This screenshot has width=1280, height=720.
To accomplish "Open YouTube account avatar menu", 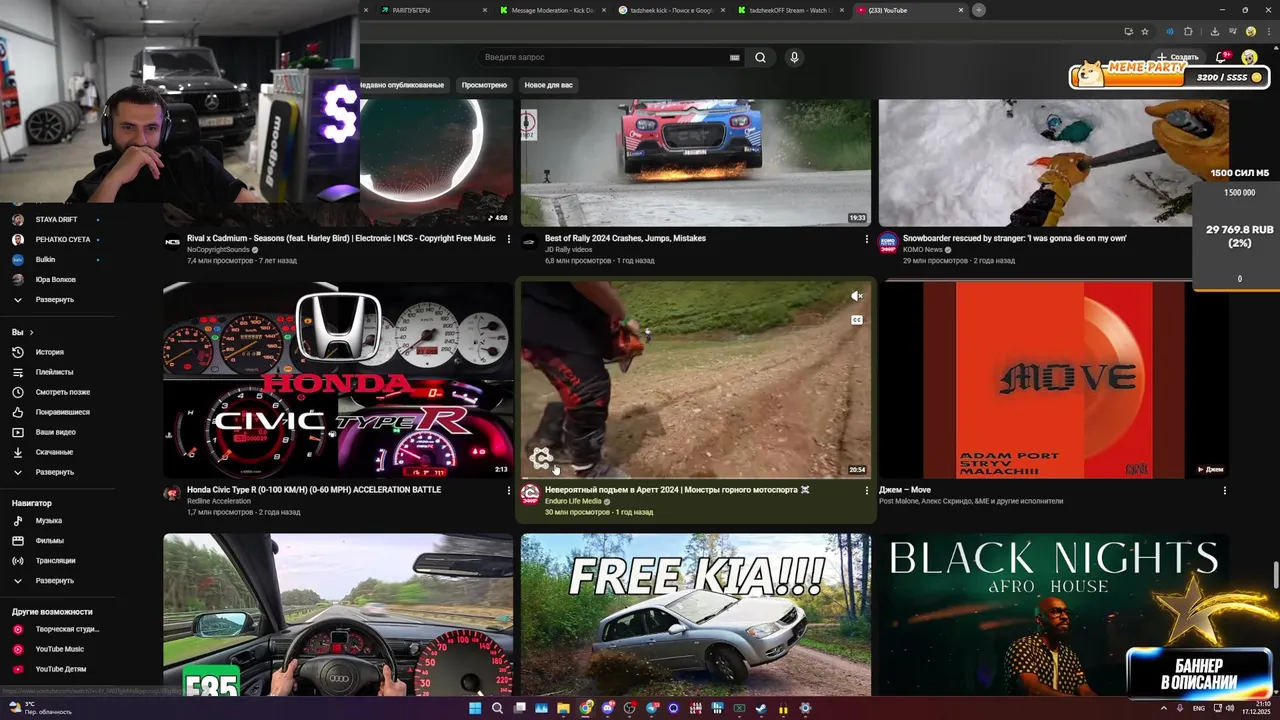I will click(x=1249, y=57).
